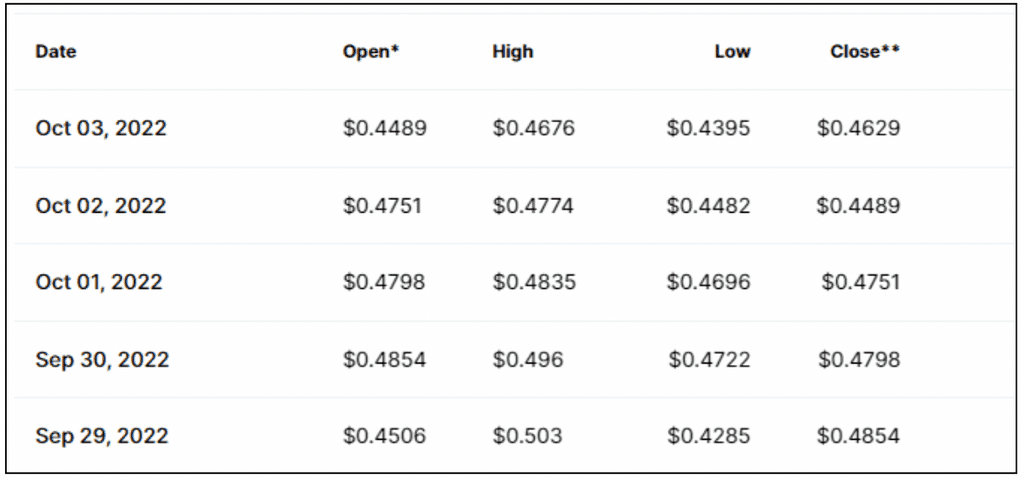The image size is (1024, 479).
Task: Select the Sep 30, 2022 date cell
Action: pos(103,359)
